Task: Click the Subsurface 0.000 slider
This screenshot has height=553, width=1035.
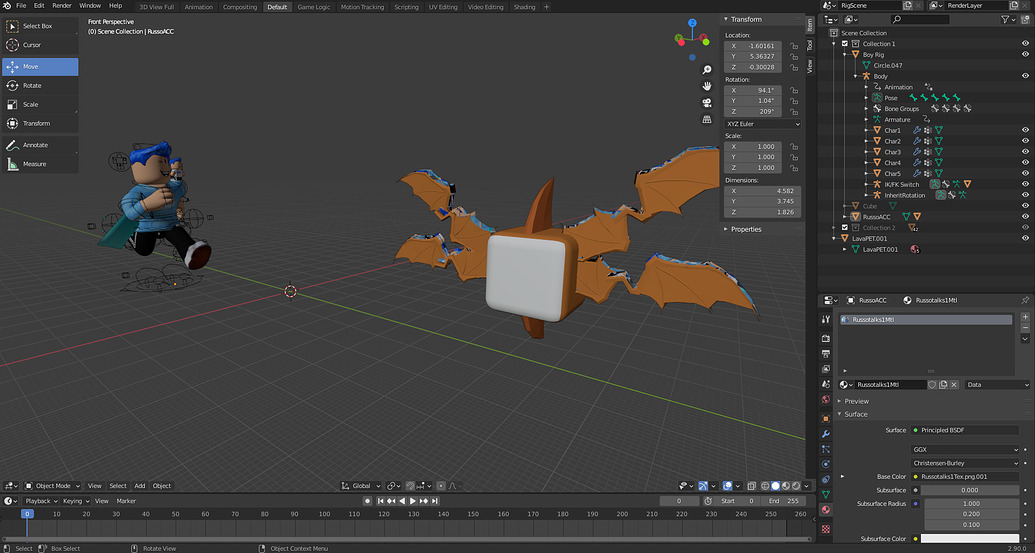Action: click(x=970, y=490)
